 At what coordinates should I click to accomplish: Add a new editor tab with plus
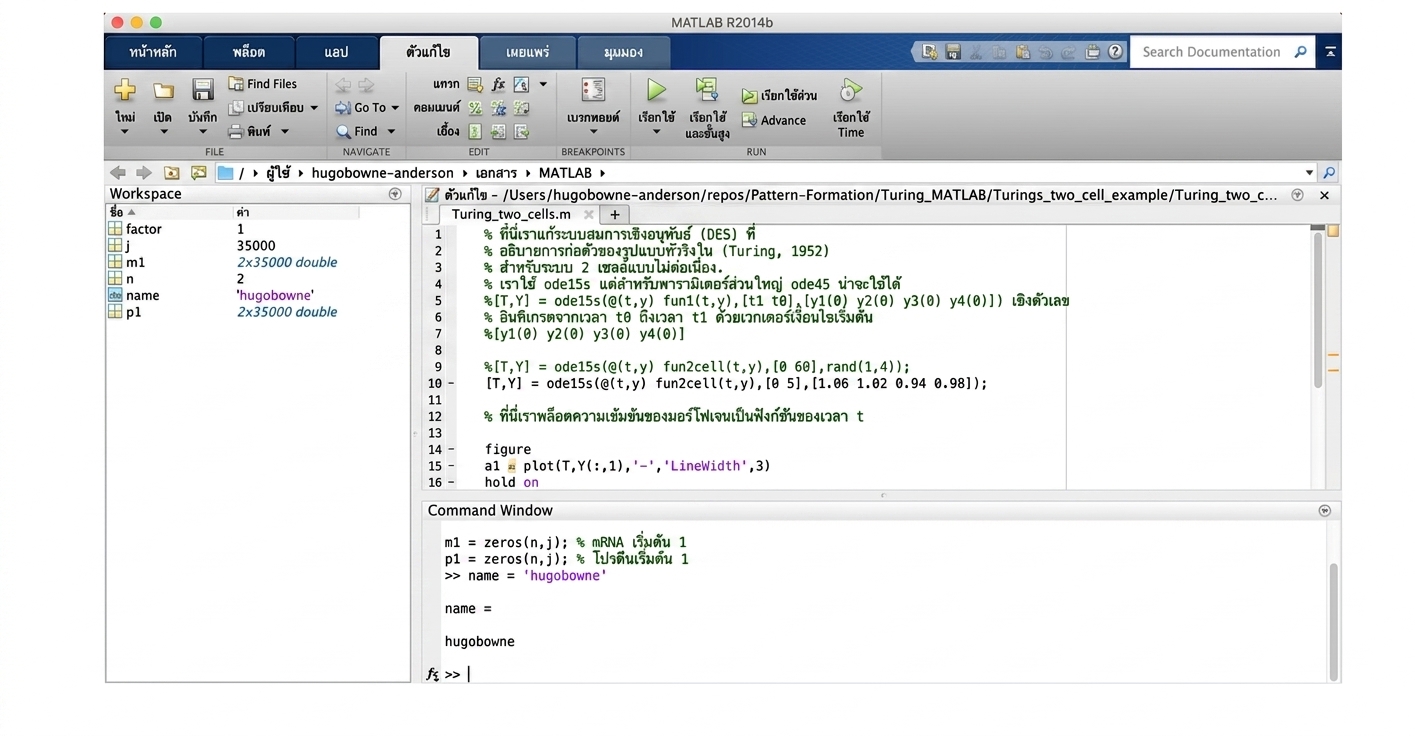click(615, 214)
